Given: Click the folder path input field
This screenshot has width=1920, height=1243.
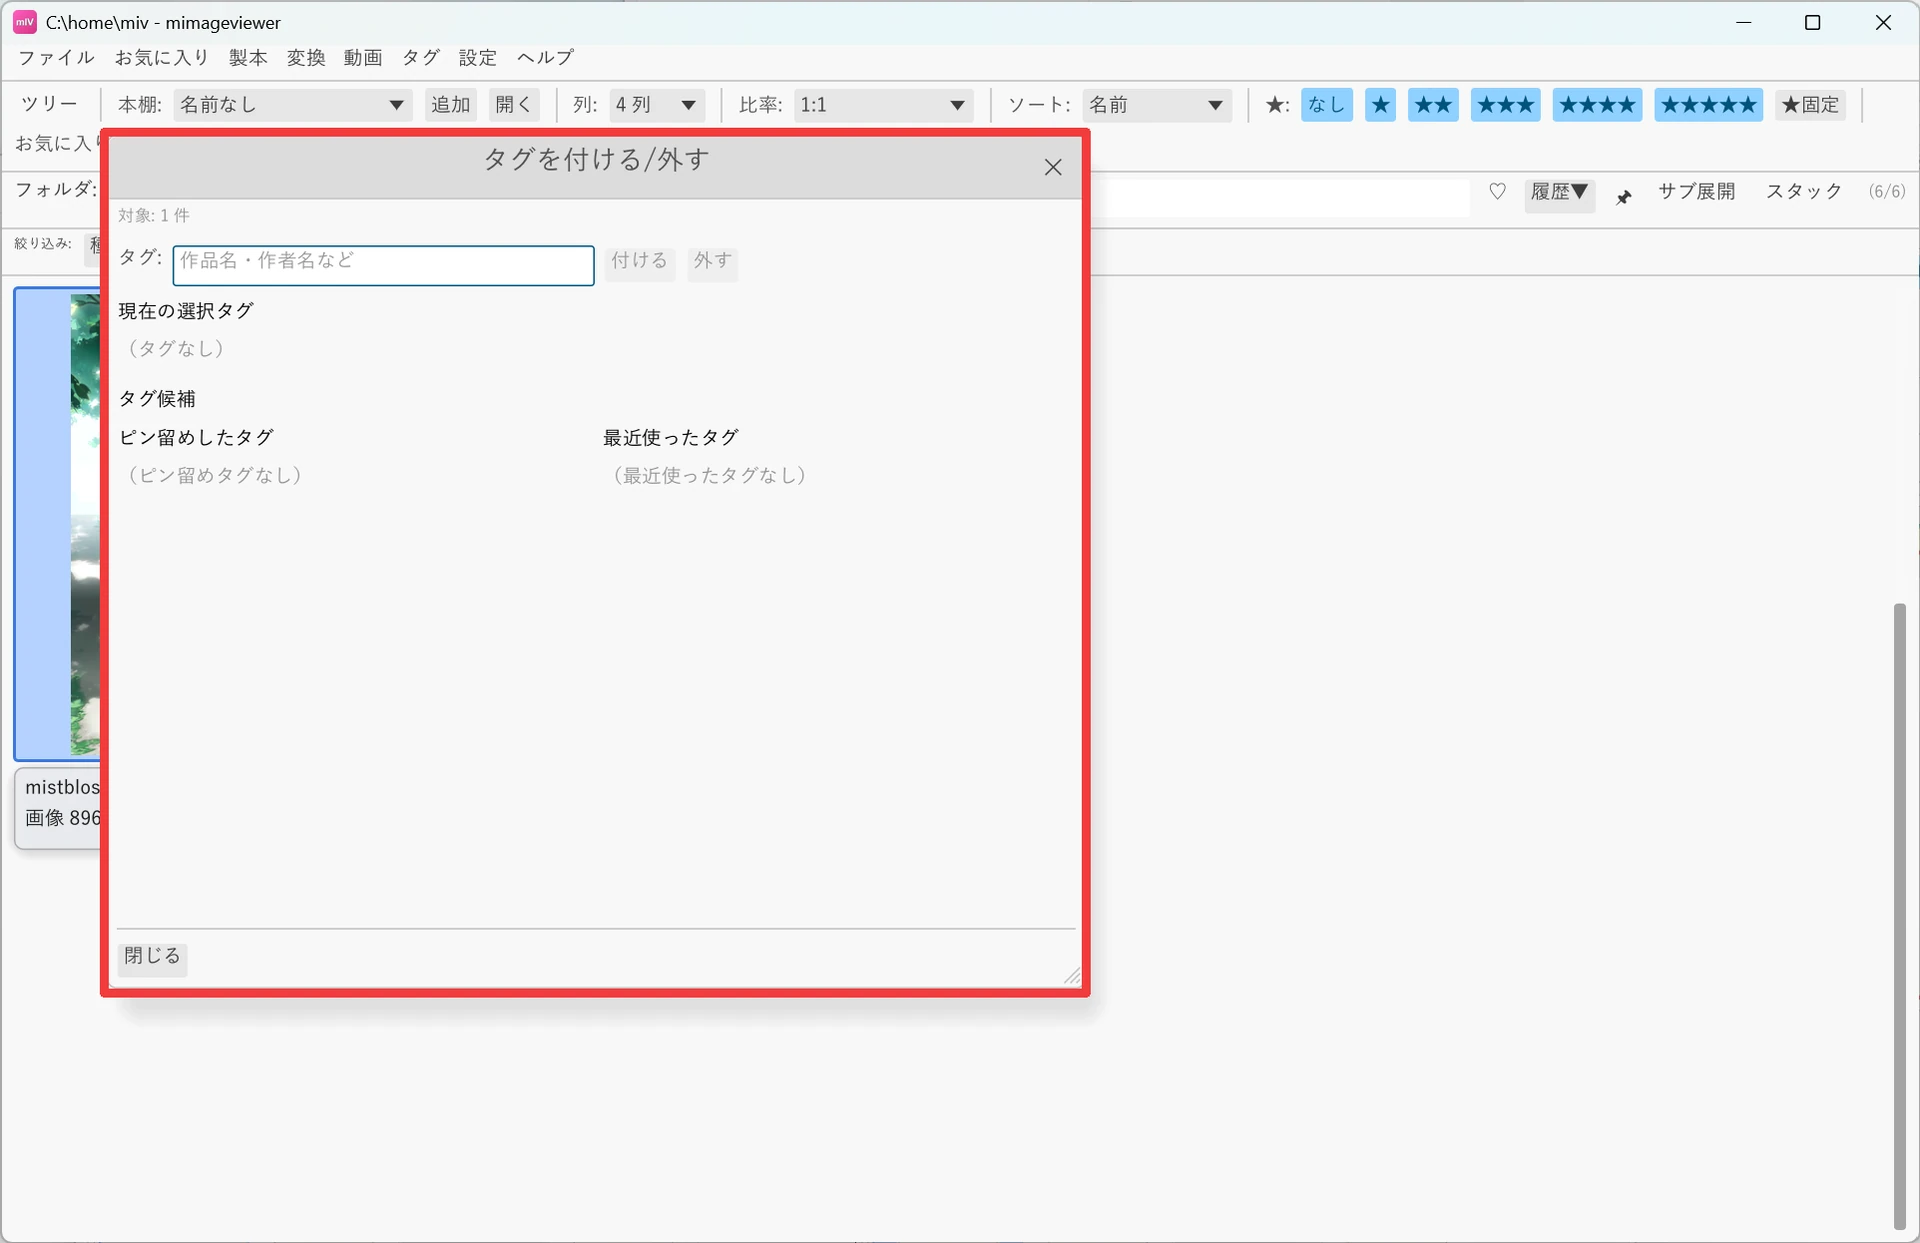Looking at the screenshot, I should click(x=1279, y=197).
